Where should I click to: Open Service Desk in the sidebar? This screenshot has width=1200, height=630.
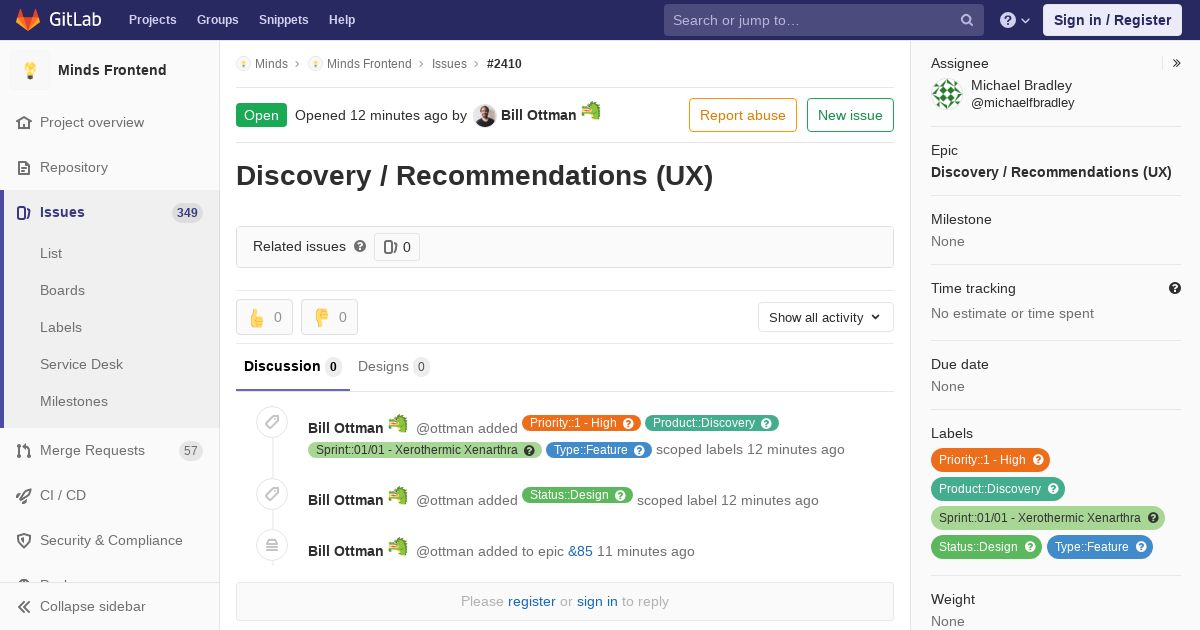tap(81, 364)
